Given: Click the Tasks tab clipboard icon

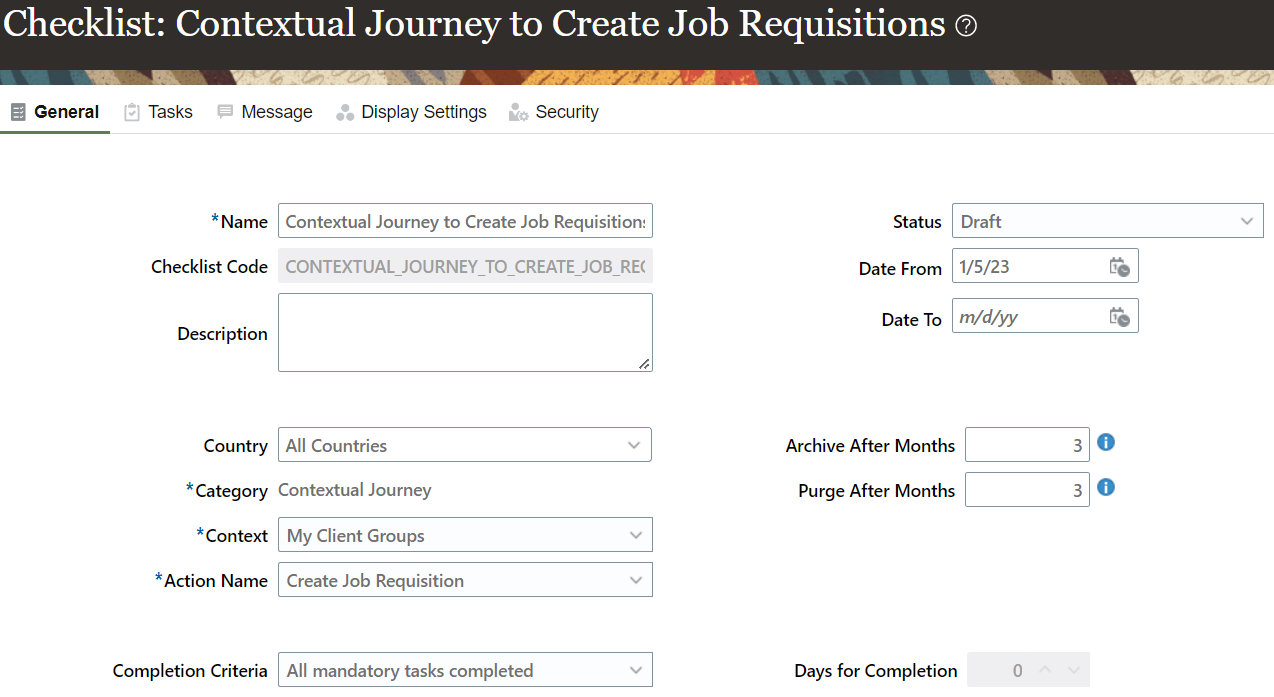Looking at the screenshot, I should pyautogui.click(x=132, y=112).
